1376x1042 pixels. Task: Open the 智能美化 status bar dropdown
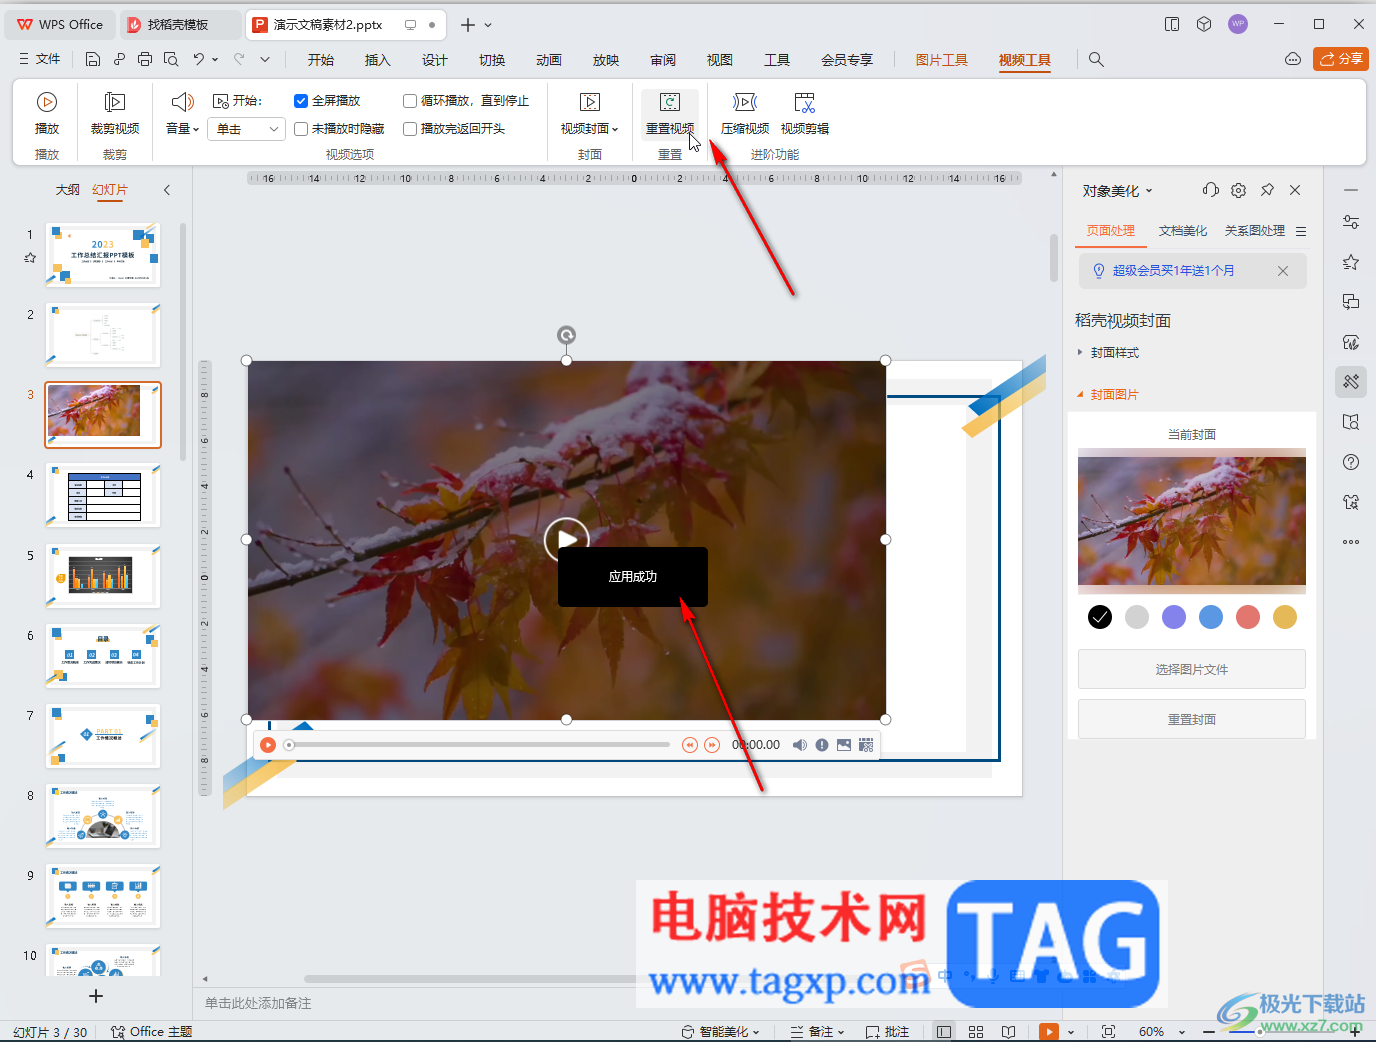click(720, 1032)
